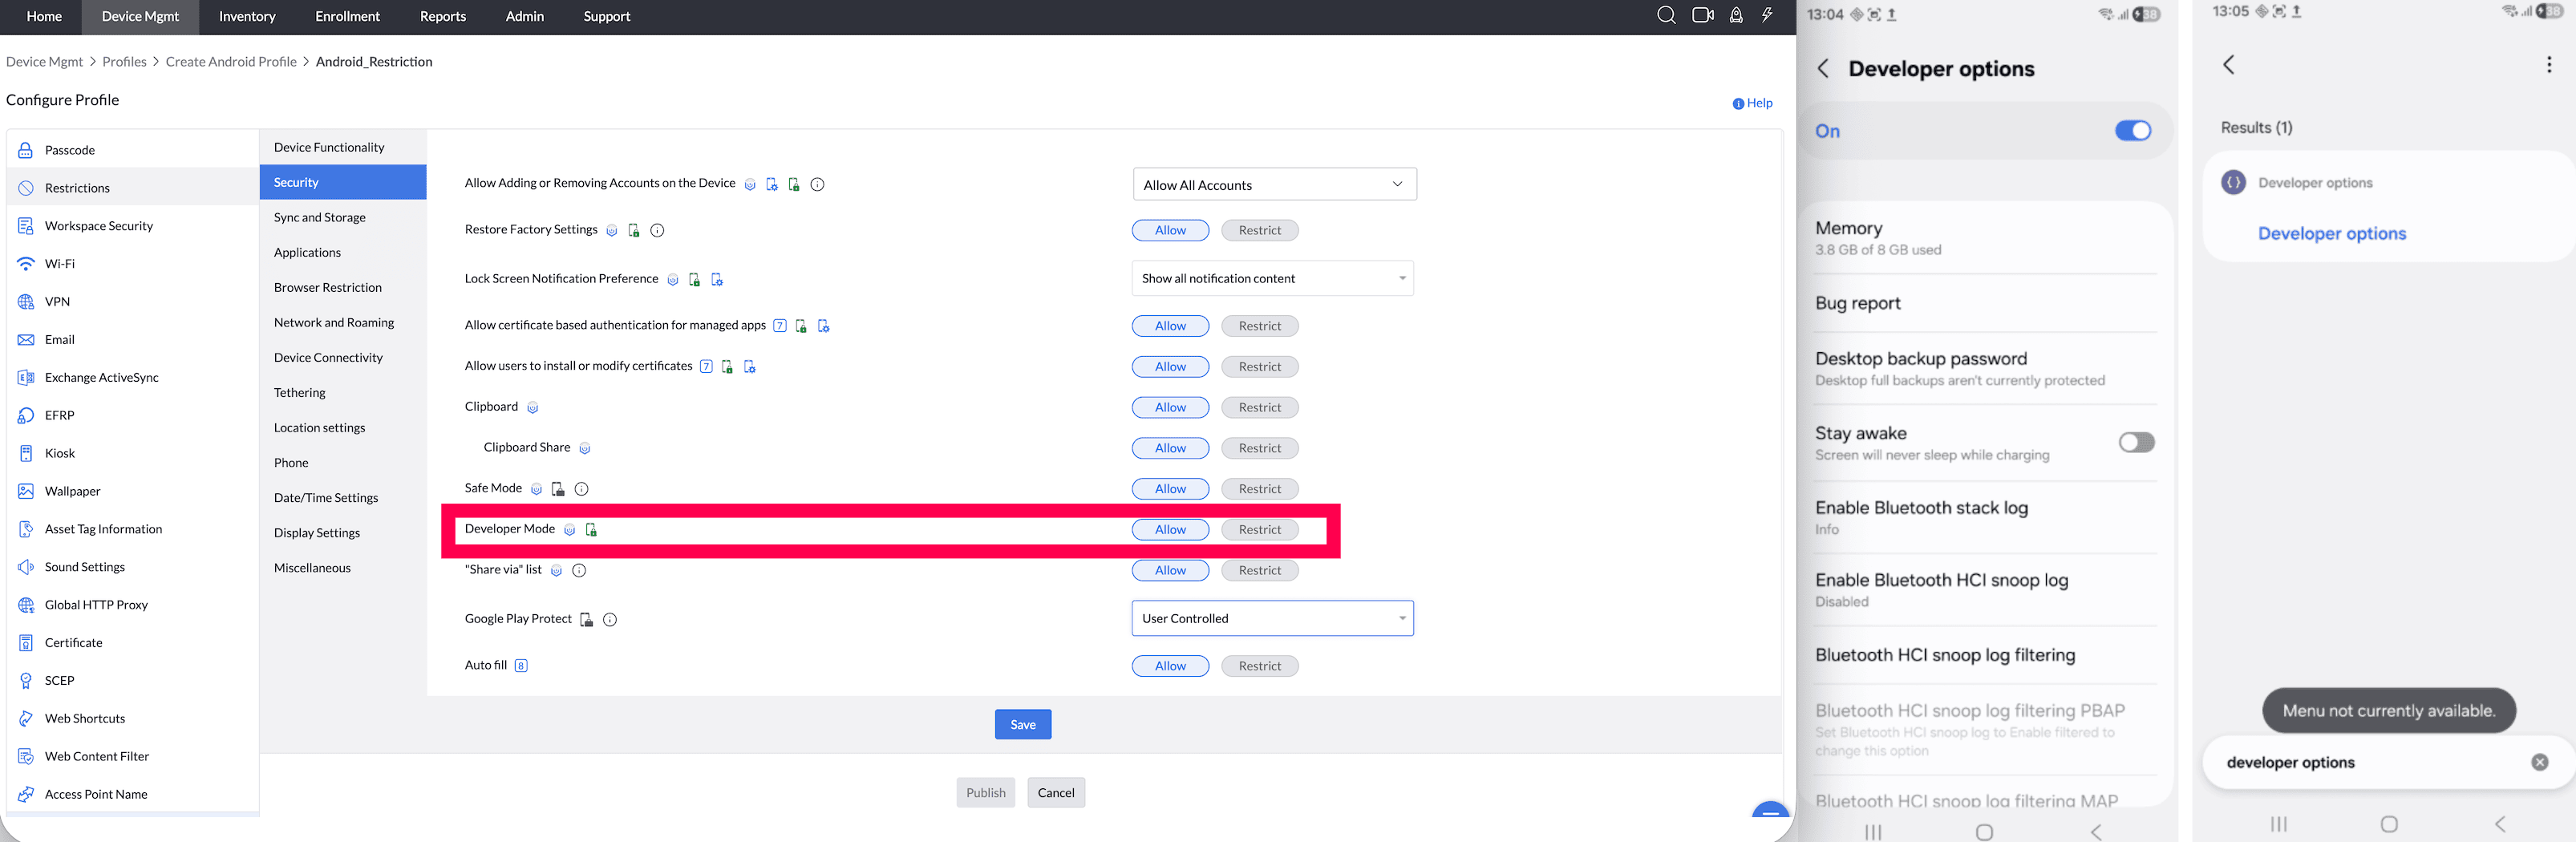Set Safe Mode to Restrict
The width and height of the screenshot is (2576, 842).
coord(1259,489)
